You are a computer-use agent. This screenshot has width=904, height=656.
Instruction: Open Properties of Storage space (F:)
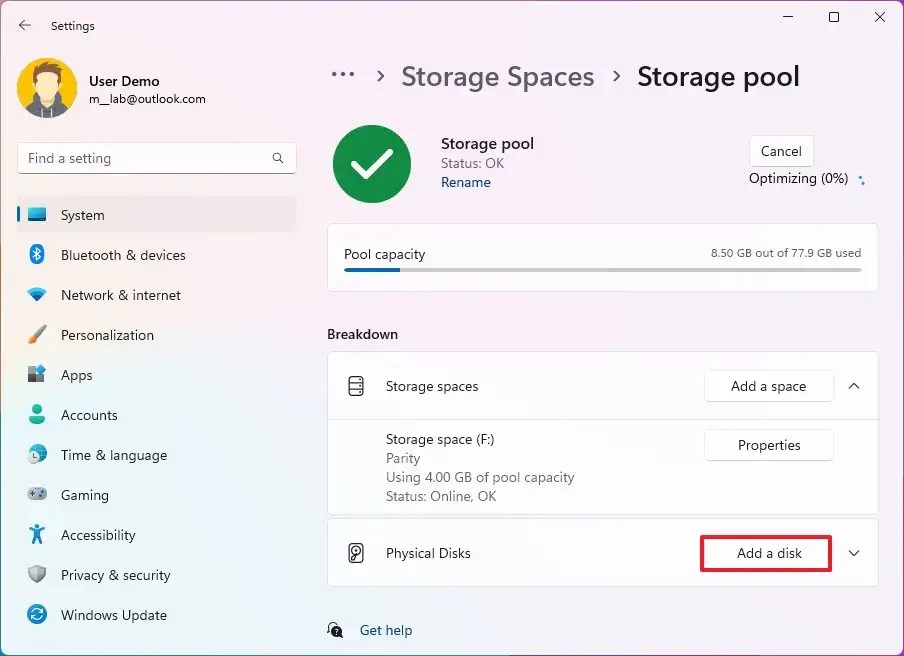[768, 445]
